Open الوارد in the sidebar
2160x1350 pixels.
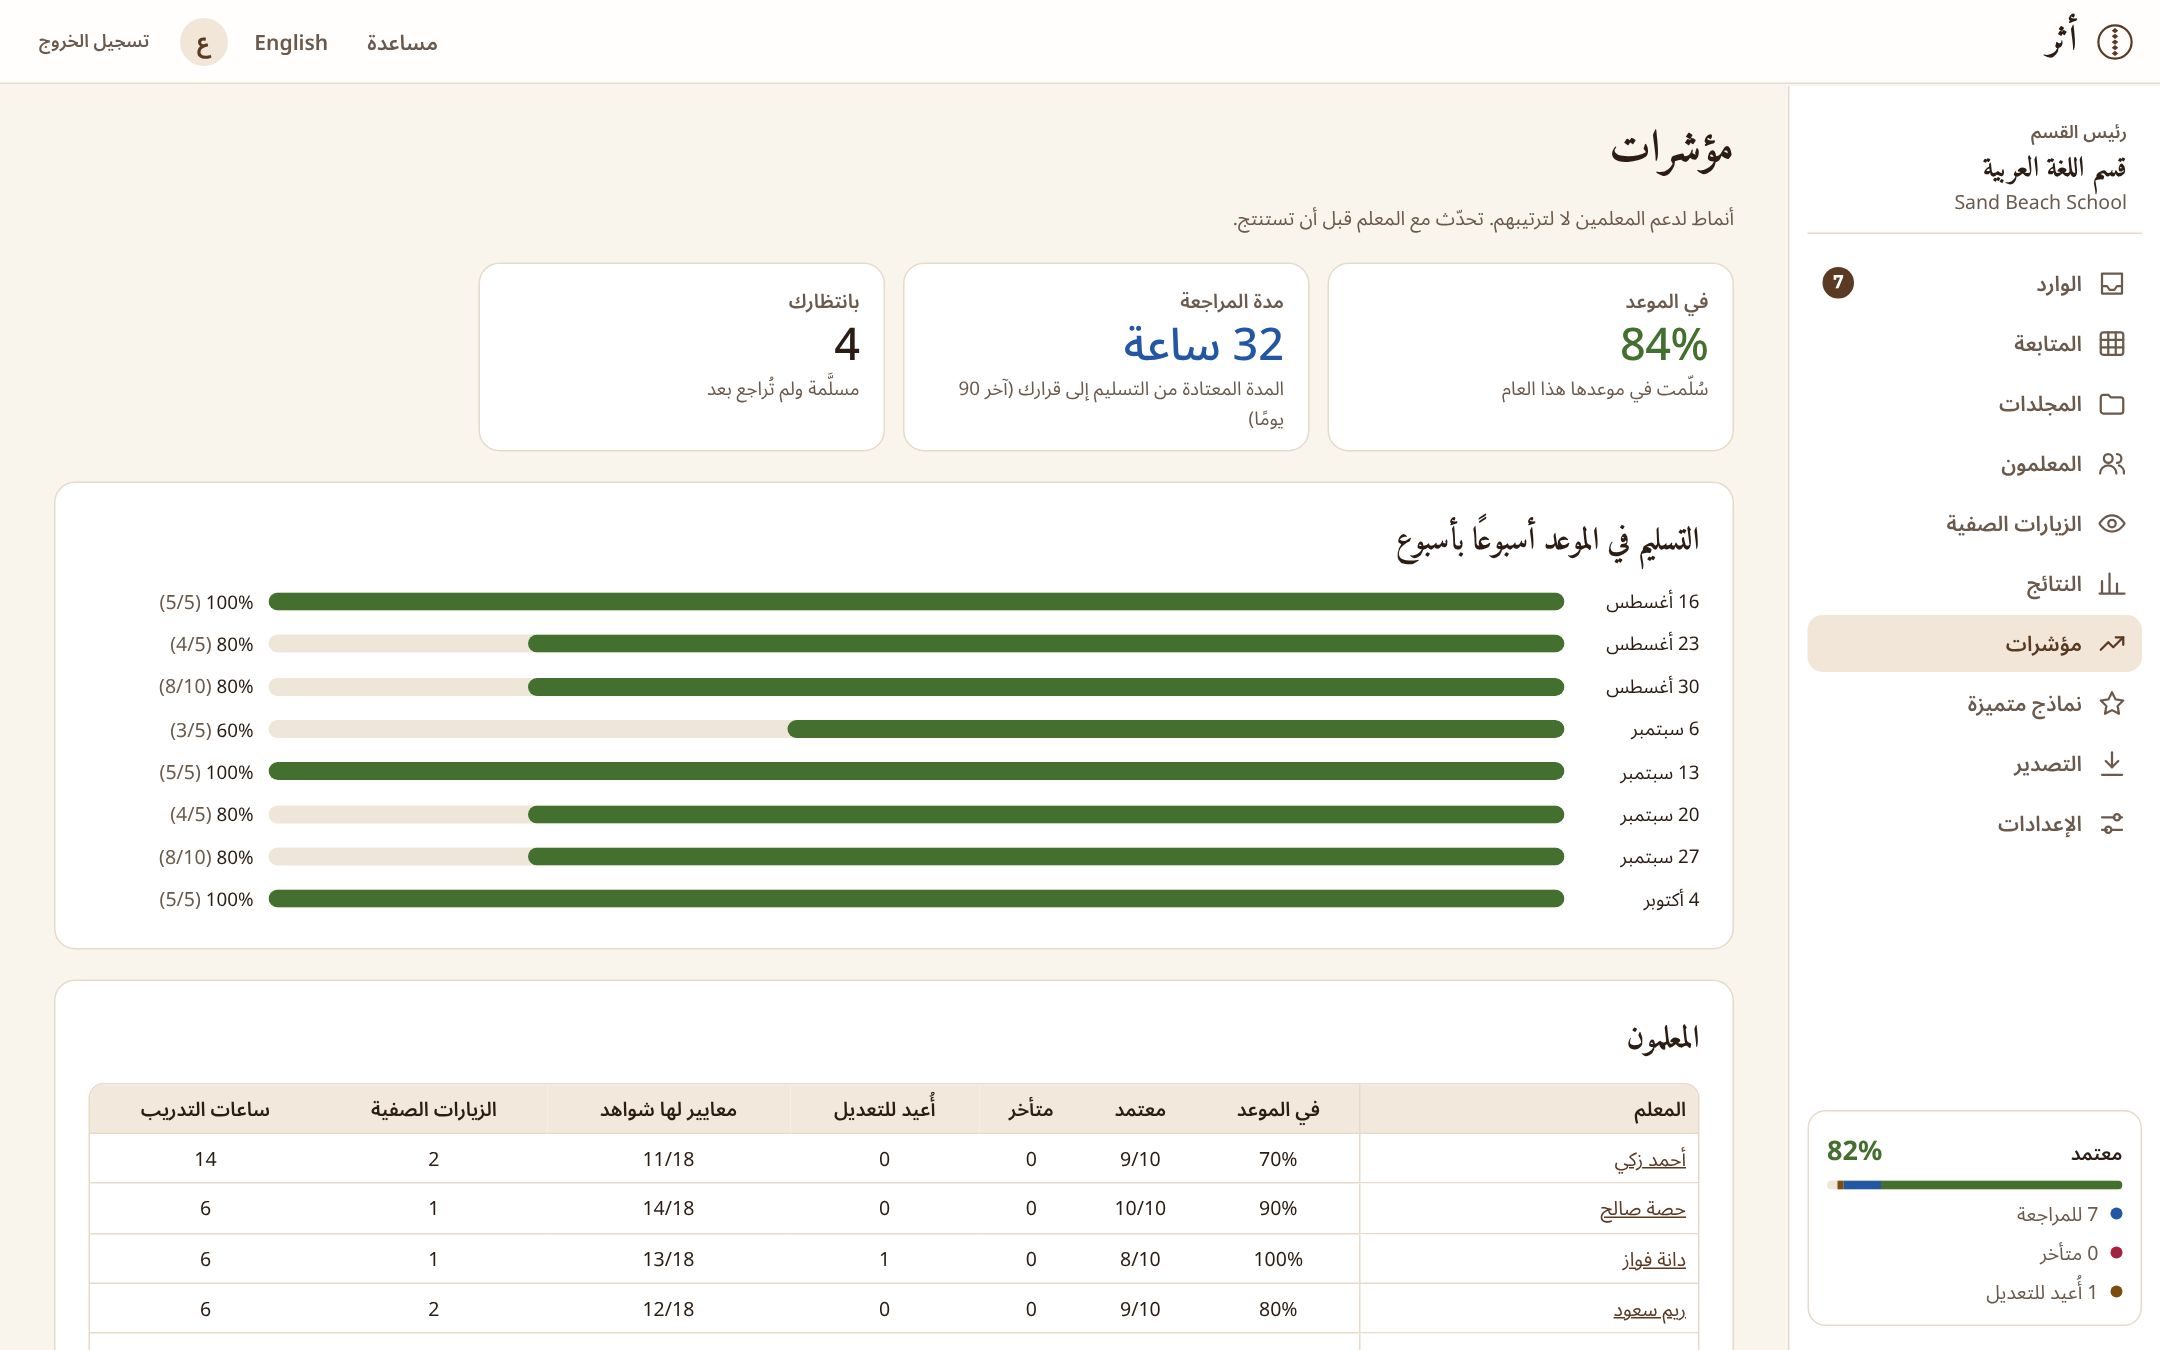[x=1974, y=284]
